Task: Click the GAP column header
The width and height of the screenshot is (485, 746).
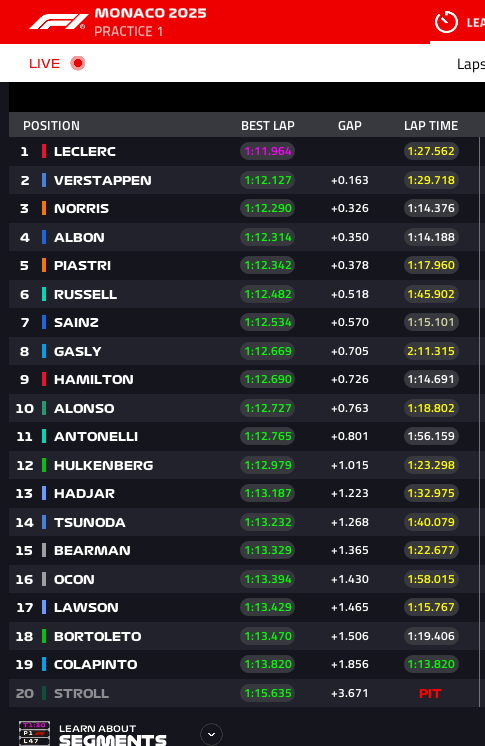Action: point(350,126)
